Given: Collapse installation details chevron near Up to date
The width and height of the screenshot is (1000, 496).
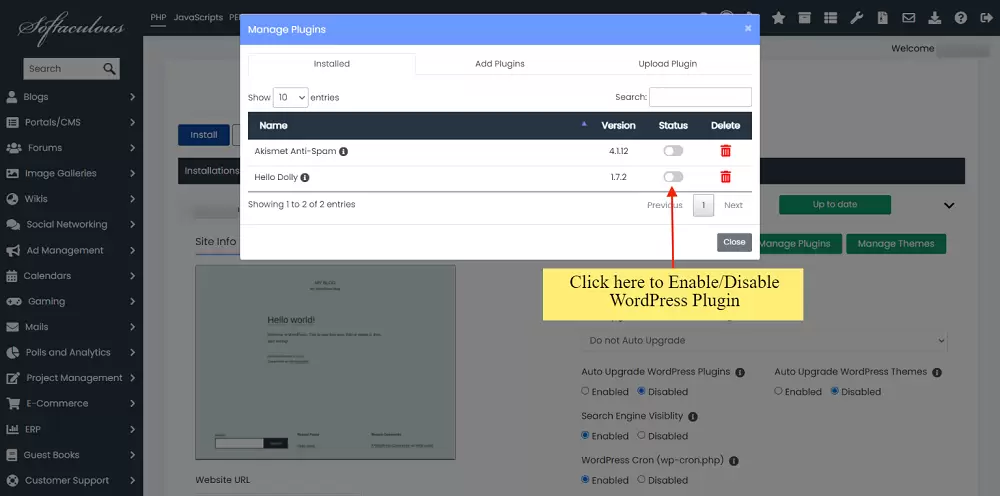Looking at the screenshot, I should [x=949, y=205].
